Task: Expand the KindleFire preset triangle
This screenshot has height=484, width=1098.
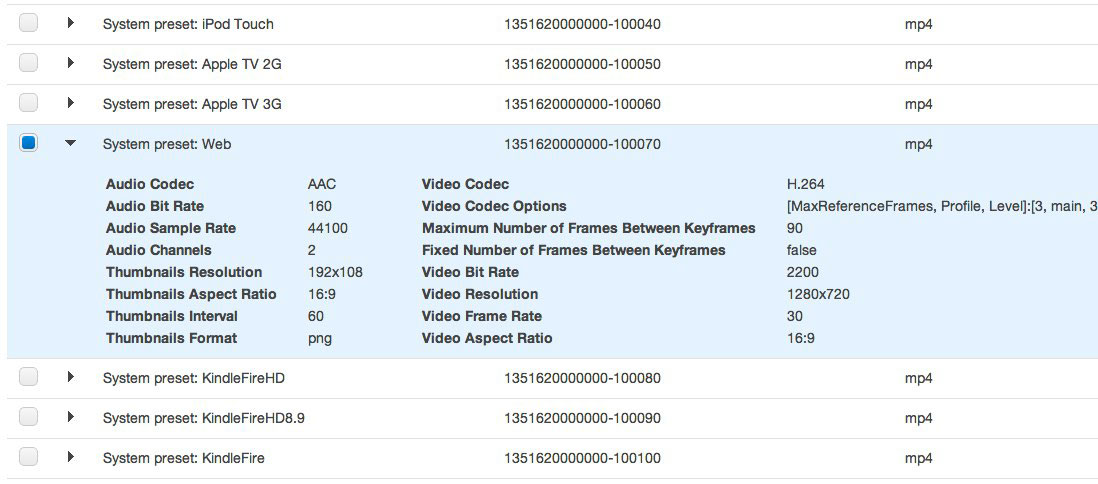Action: click(70, 457)
